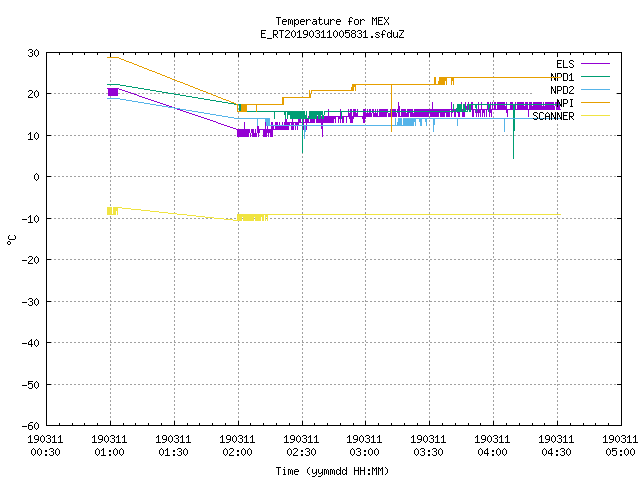
Task: Click the y-axis label -40
Action: pyautogui.click(x=31, y=343)
